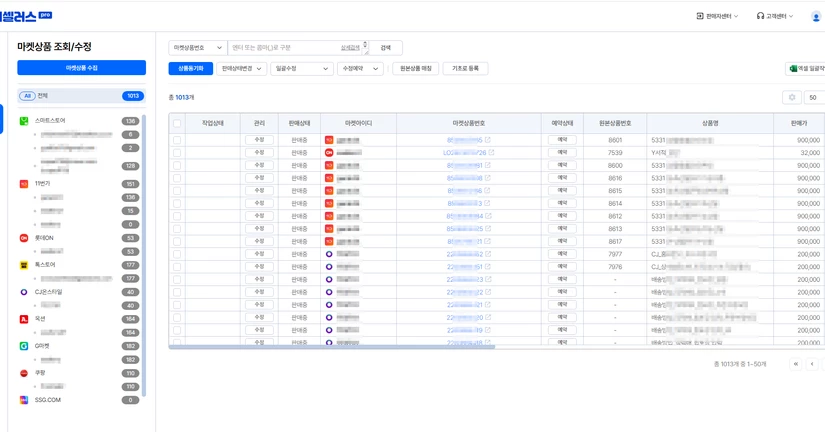Open the 일괄수정 dropdown

pos(301,69)
